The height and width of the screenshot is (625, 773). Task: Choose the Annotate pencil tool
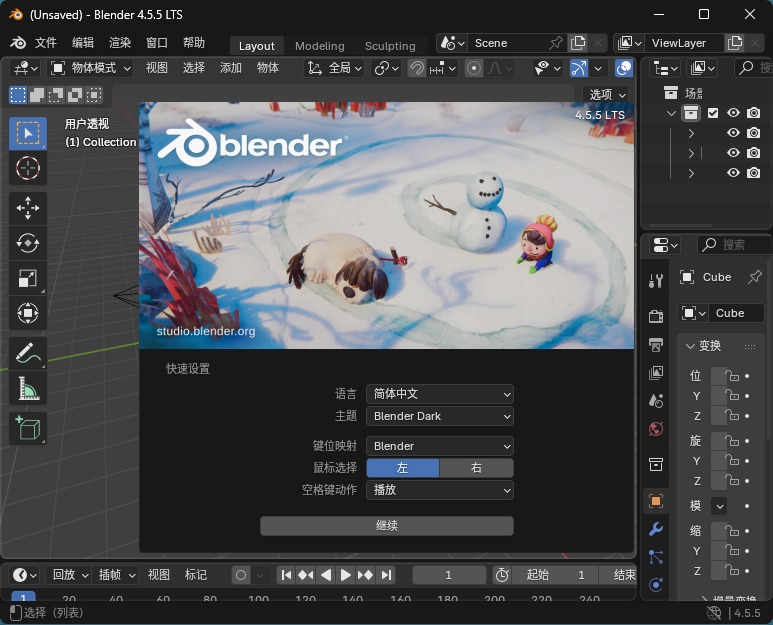(28, 353)
